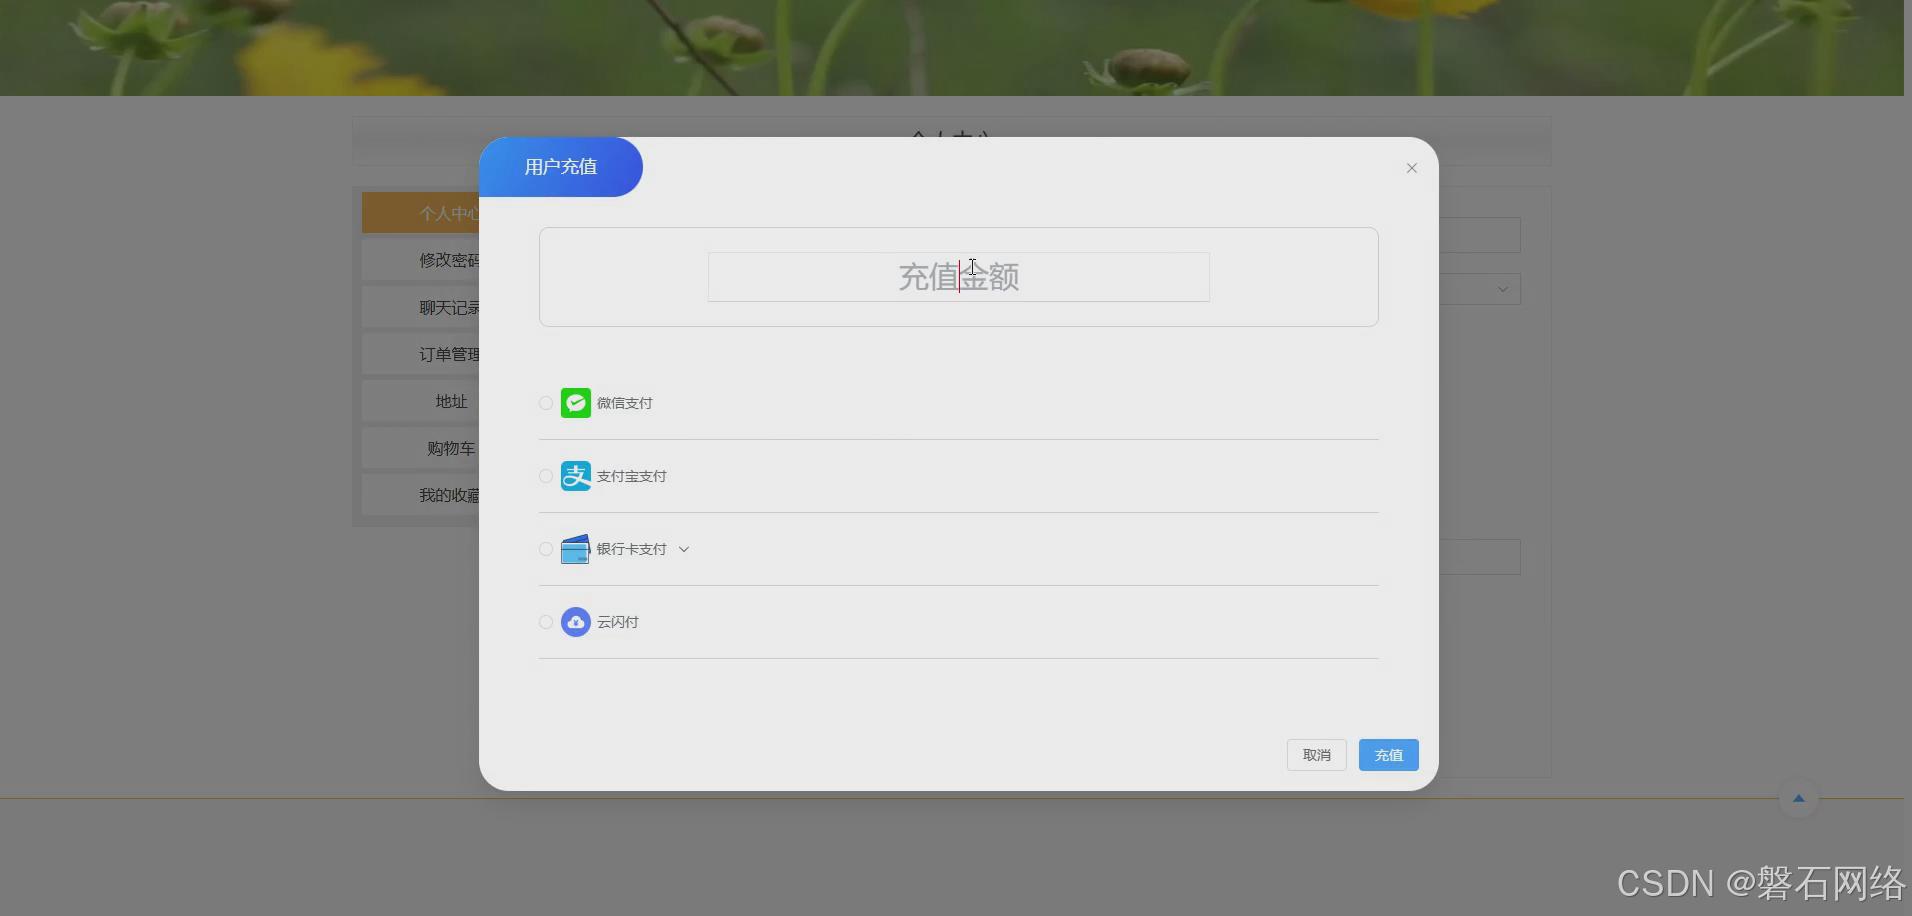Select the 支付宝支付 radio button
The image size is (1912, 916).
[x=545, y=476]
